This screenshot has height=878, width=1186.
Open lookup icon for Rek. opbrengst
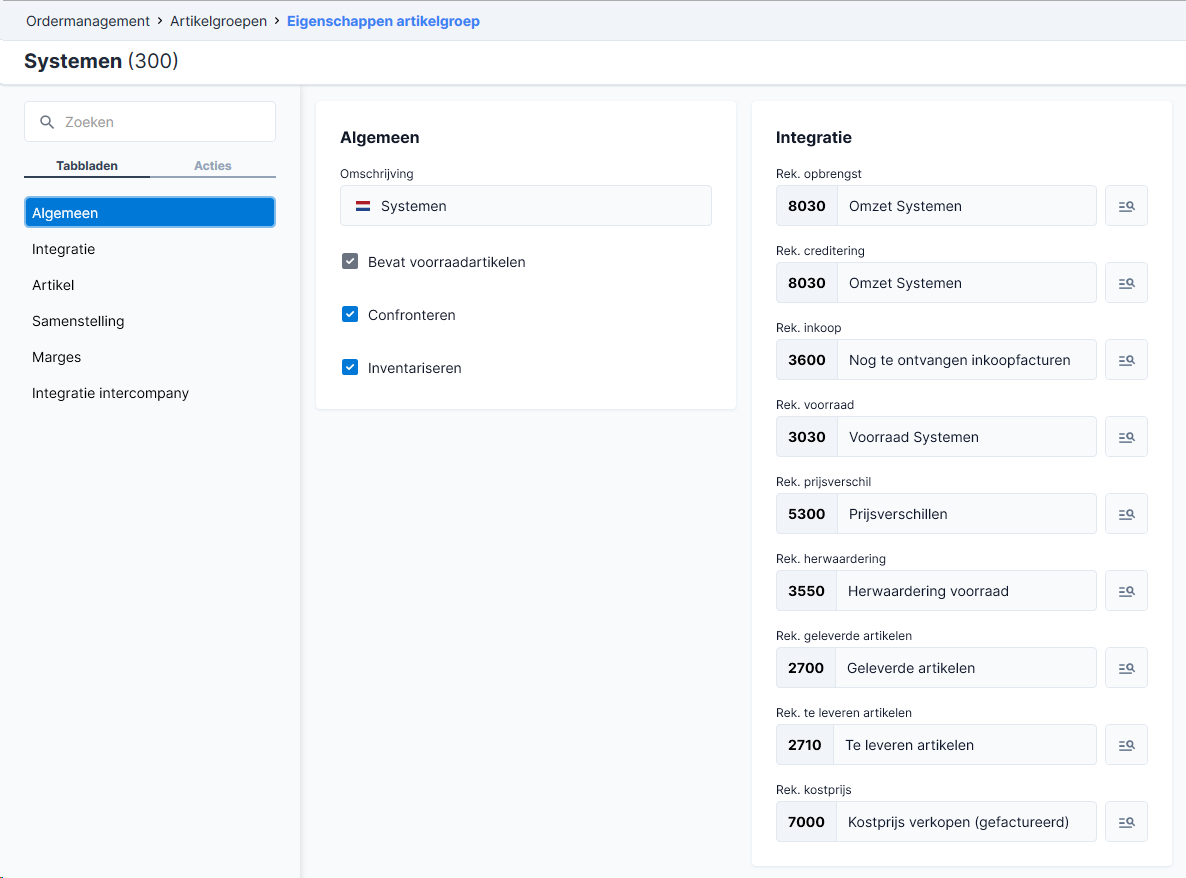click(x=1125, y=206)
